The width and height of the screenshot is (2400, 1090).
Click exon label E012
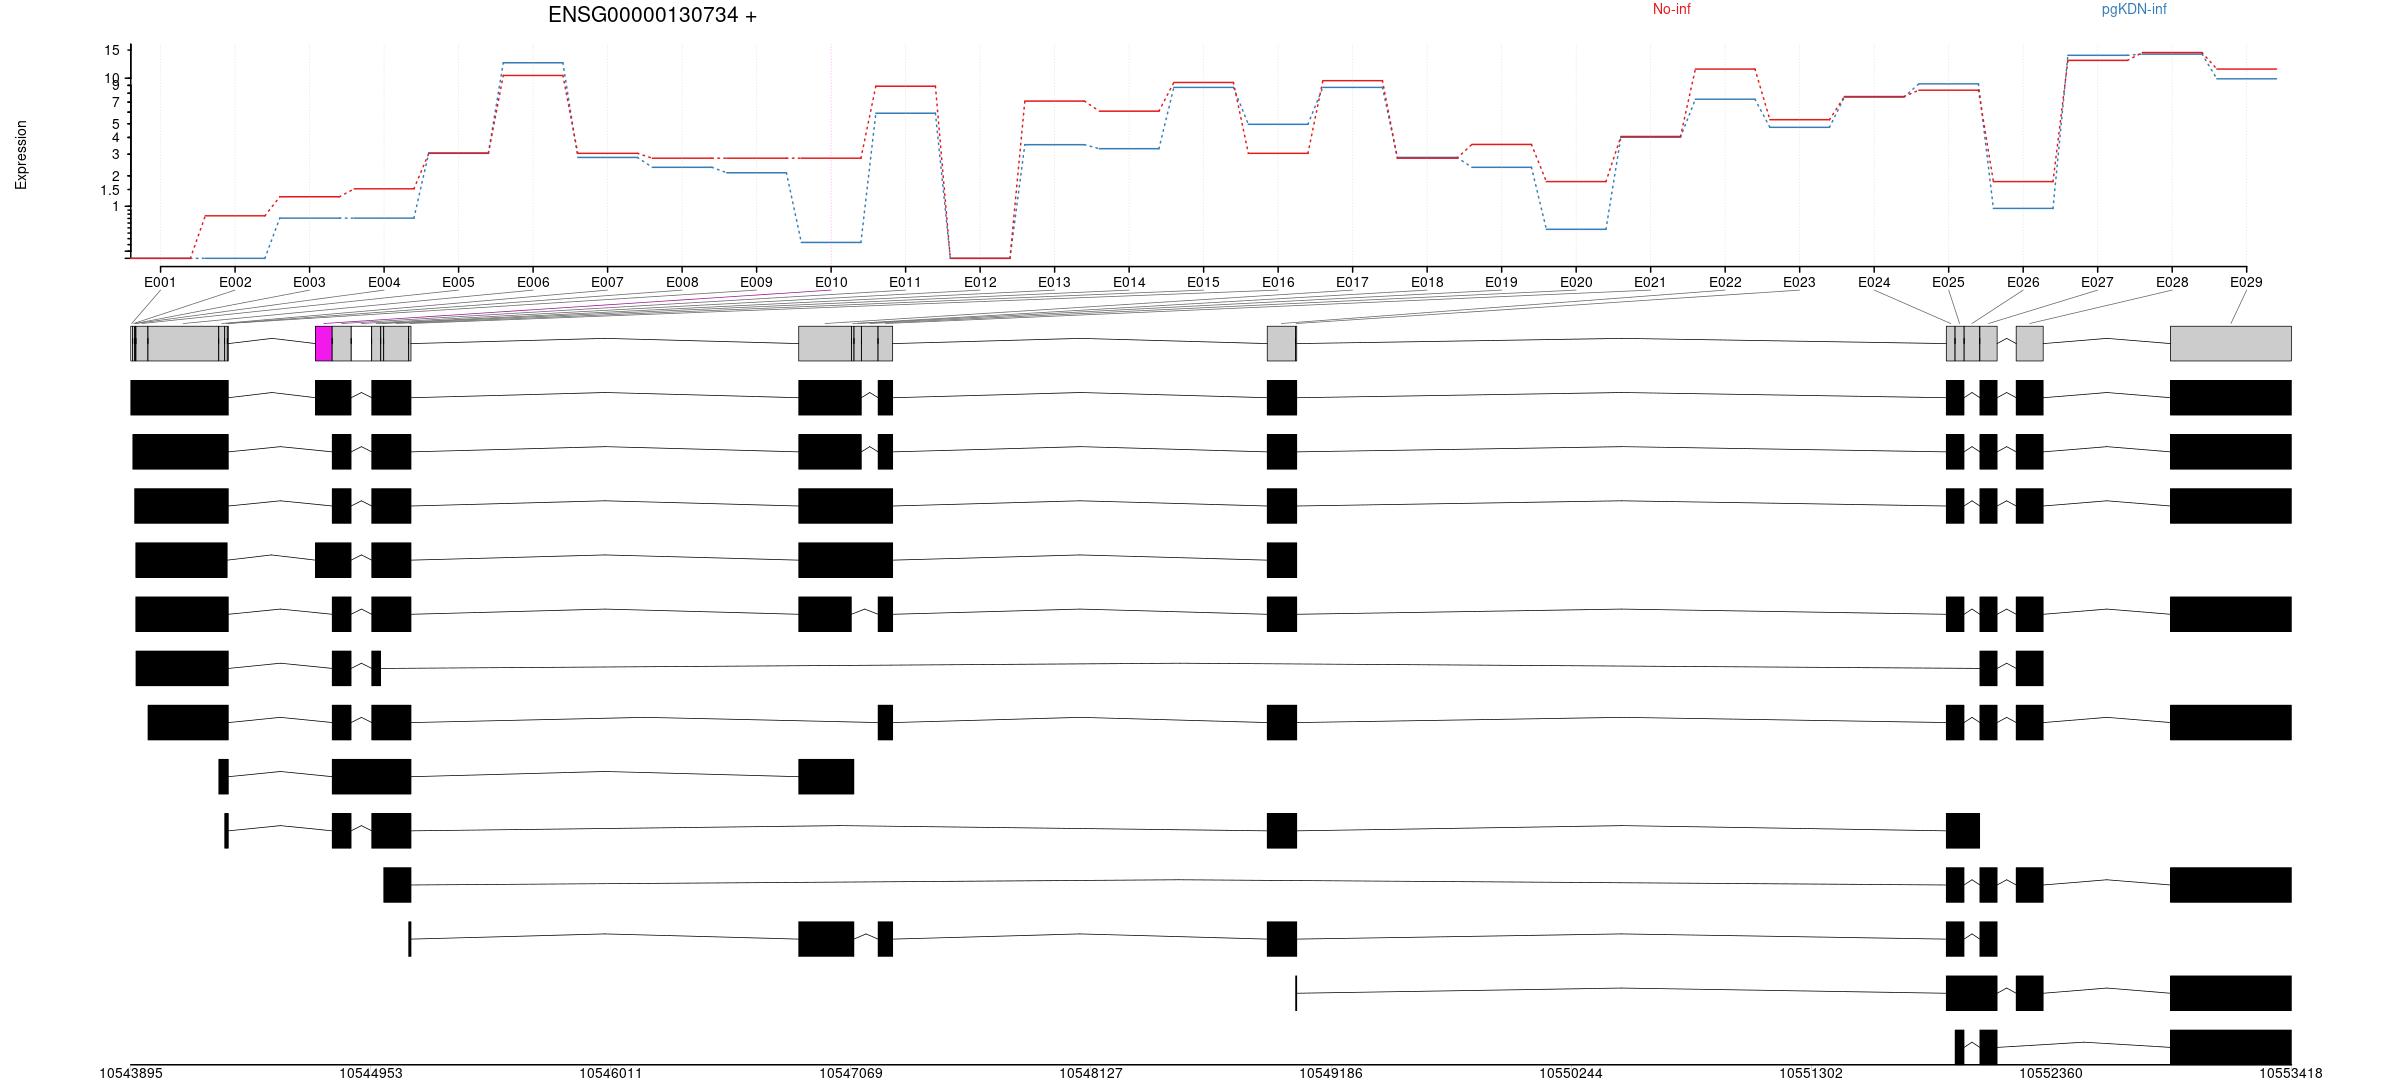point(980,282)
